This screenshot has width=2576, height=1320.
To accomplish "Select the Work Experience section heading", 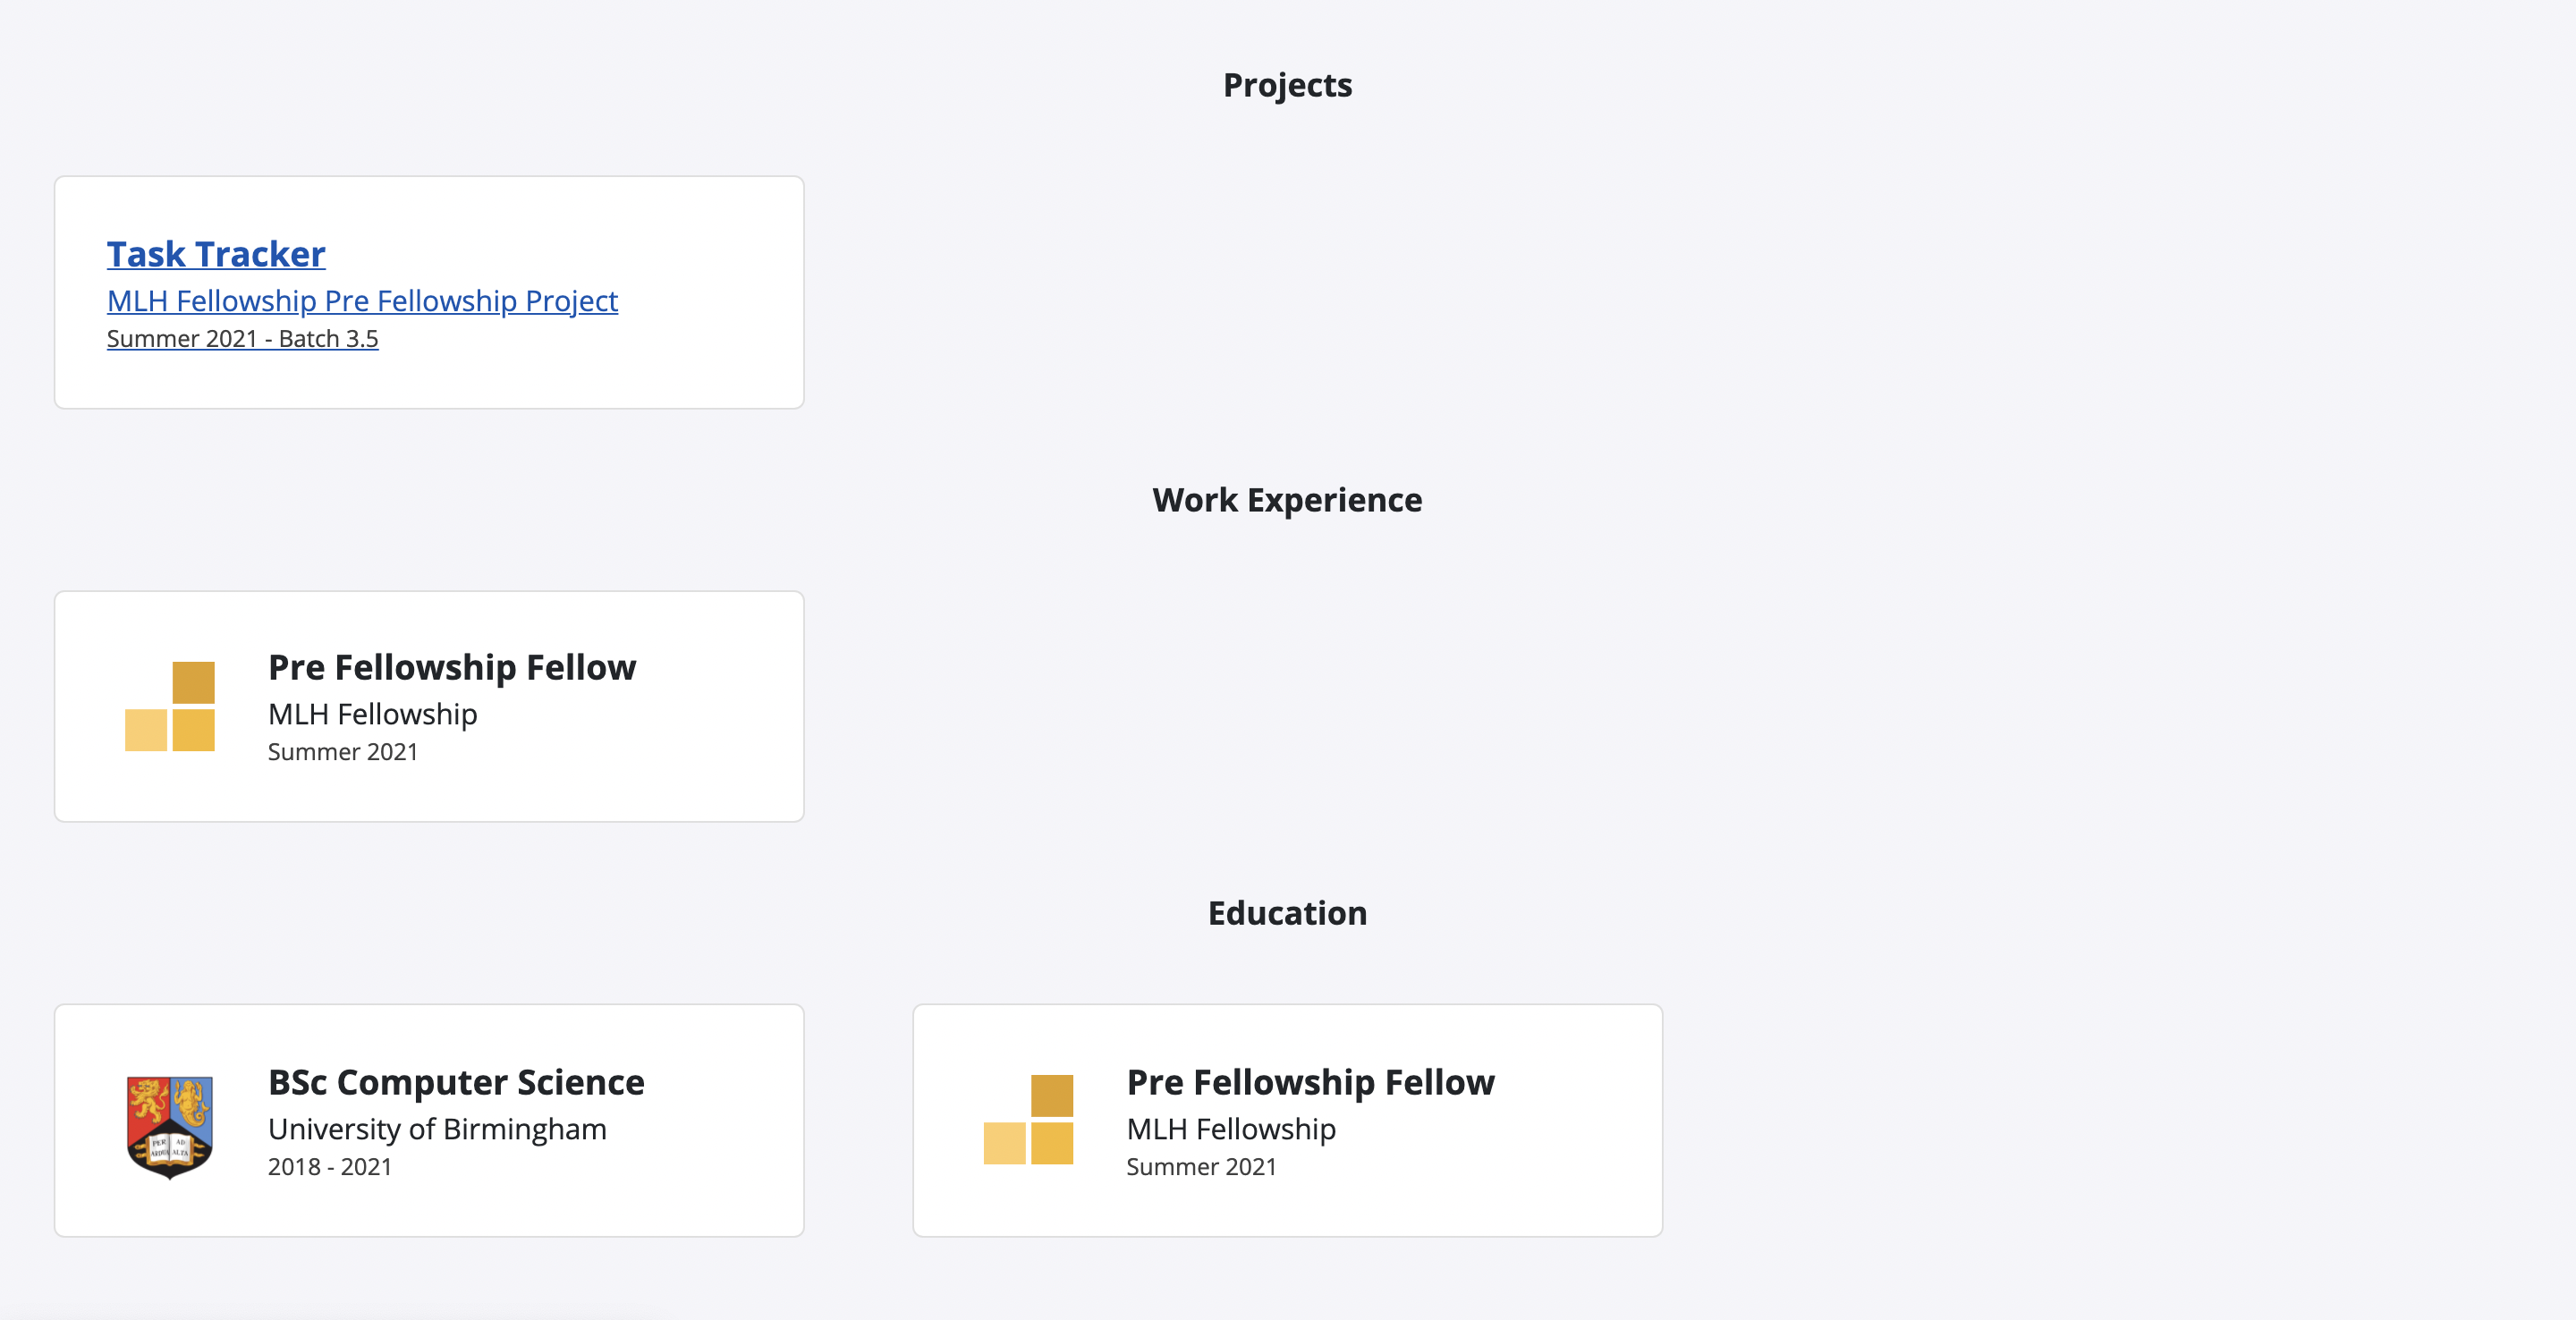I will pos(1287,500).
